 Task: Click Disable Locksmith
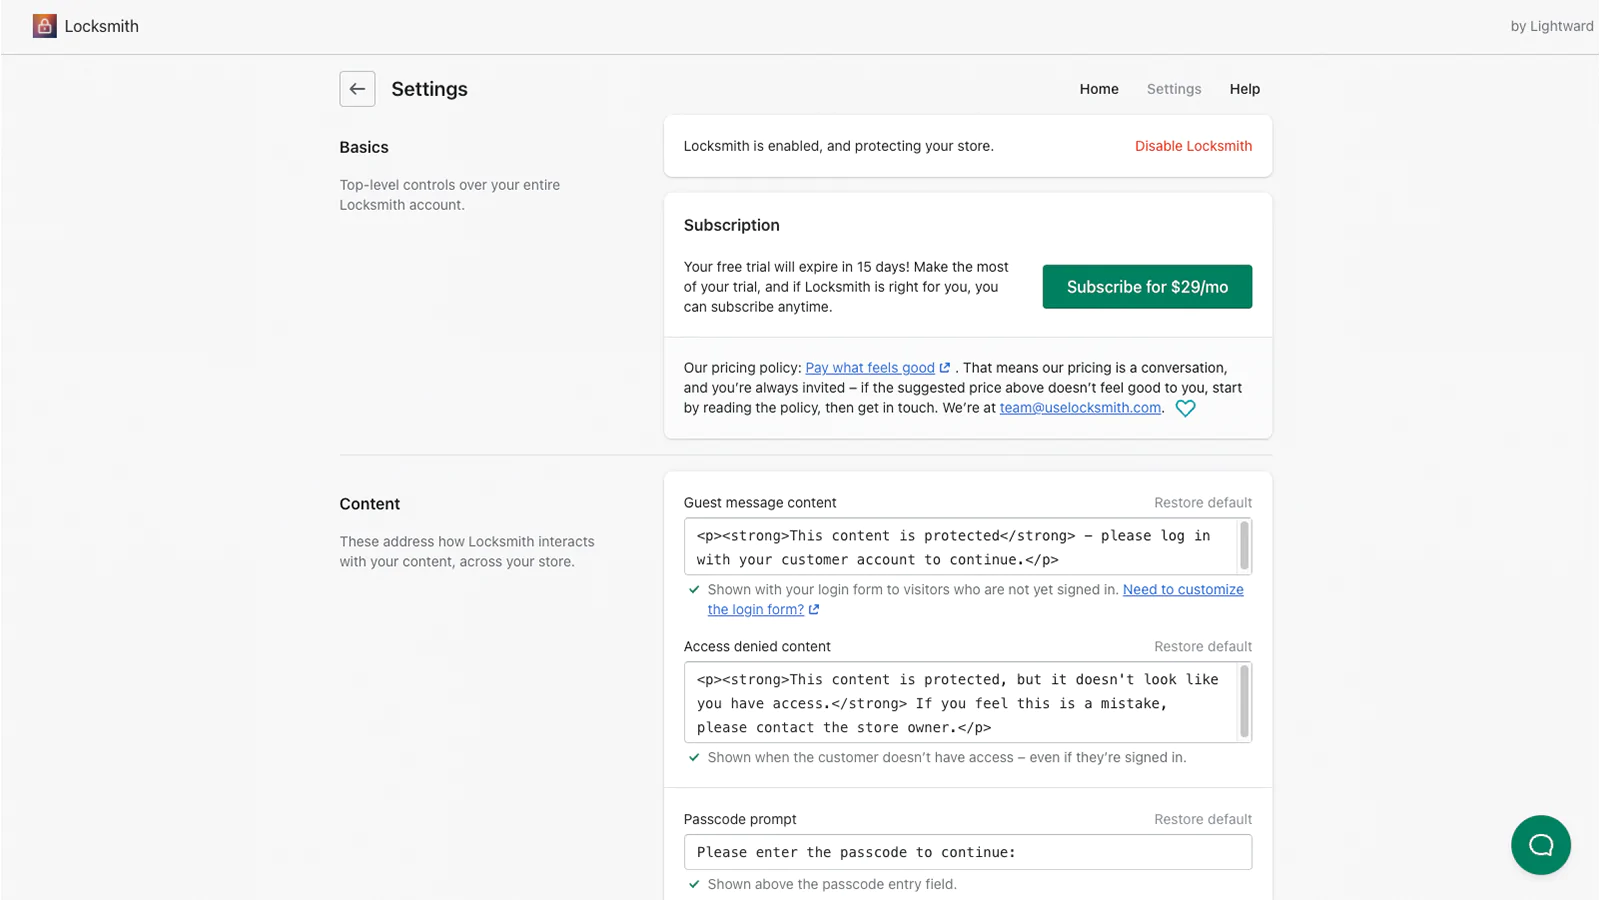[1193, 146]
